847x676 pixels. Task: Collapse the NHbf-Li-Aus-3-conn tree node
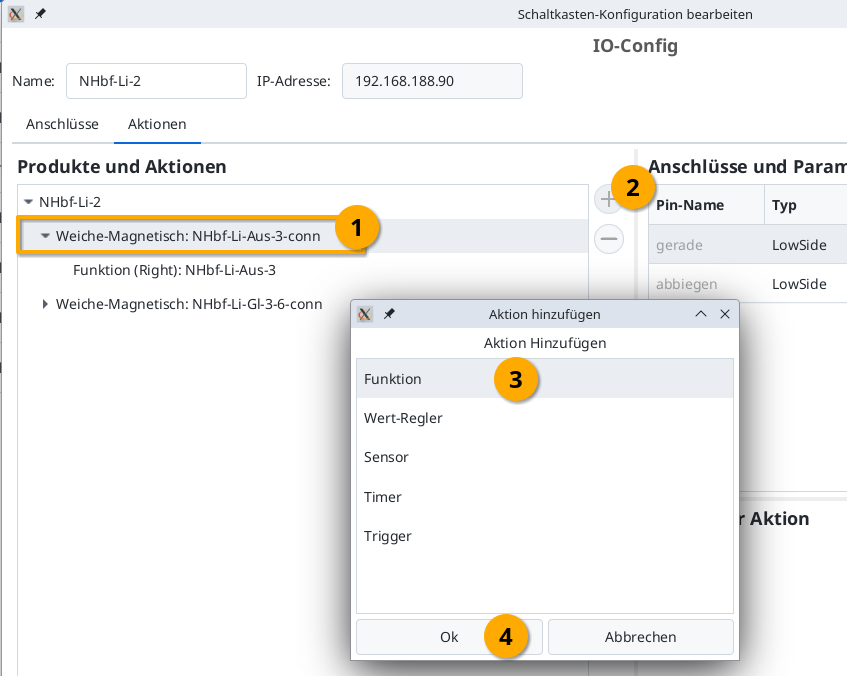45,236
